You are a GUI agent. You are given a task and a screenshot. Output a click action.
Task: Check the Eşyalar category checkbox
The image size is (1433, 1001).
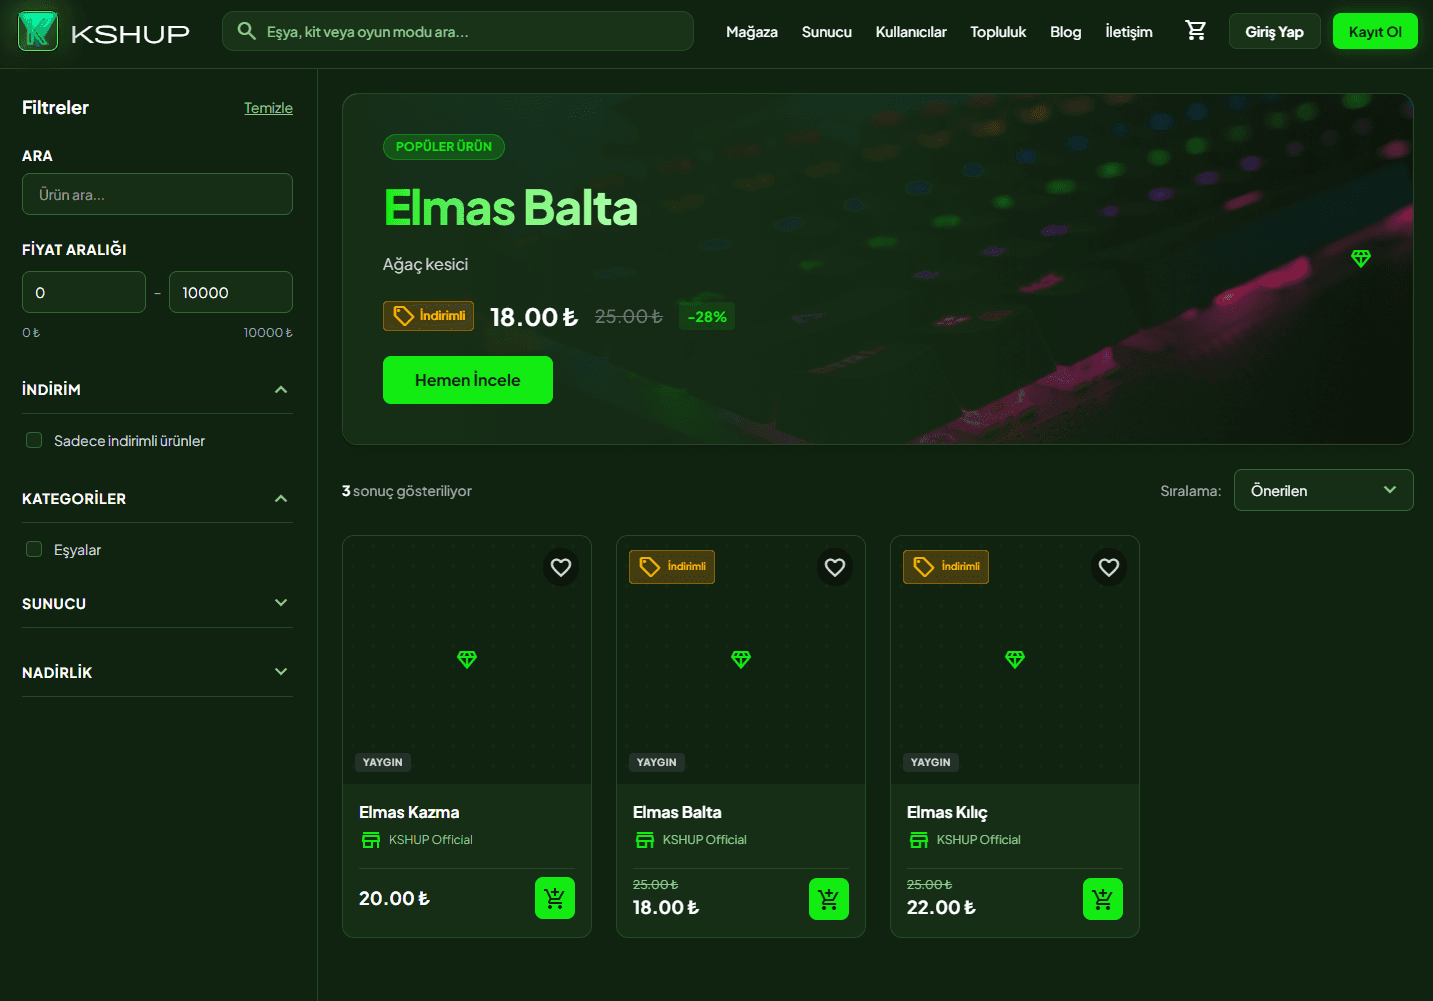[34, 549]
